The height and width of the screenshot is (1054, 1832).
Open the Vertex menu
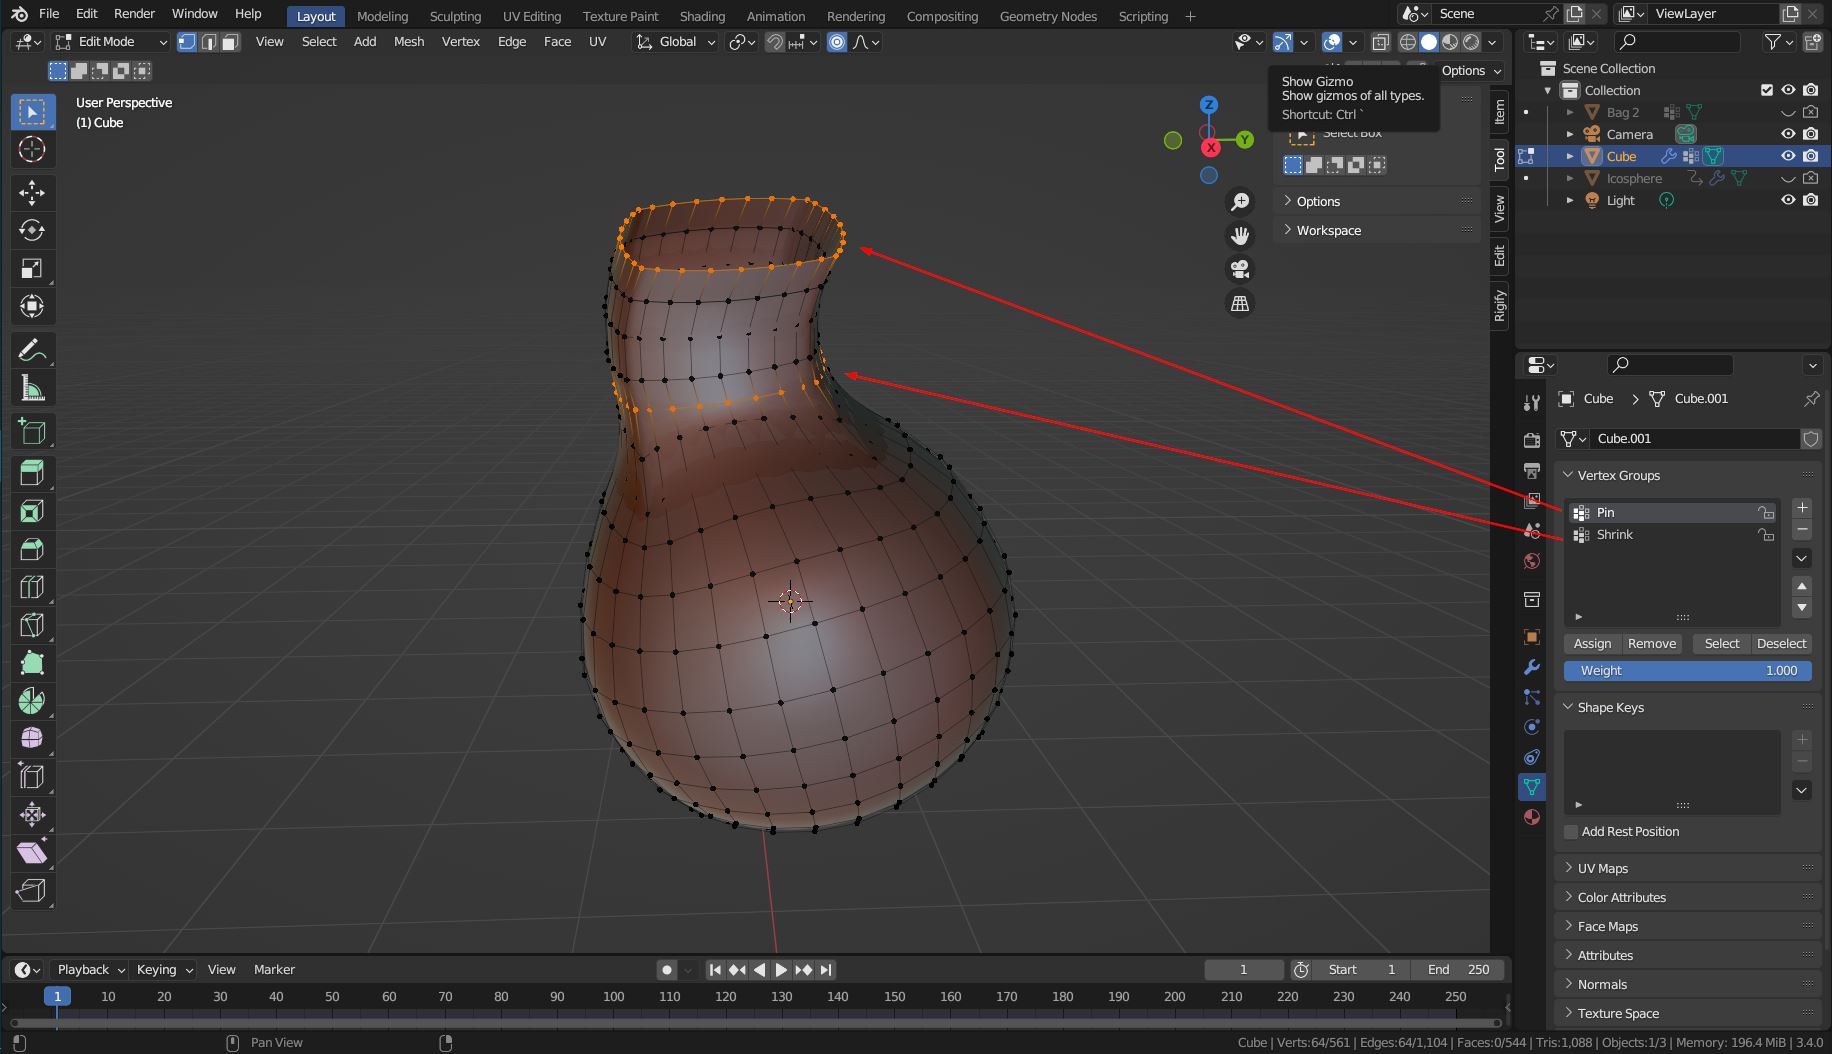click(461, 42)
